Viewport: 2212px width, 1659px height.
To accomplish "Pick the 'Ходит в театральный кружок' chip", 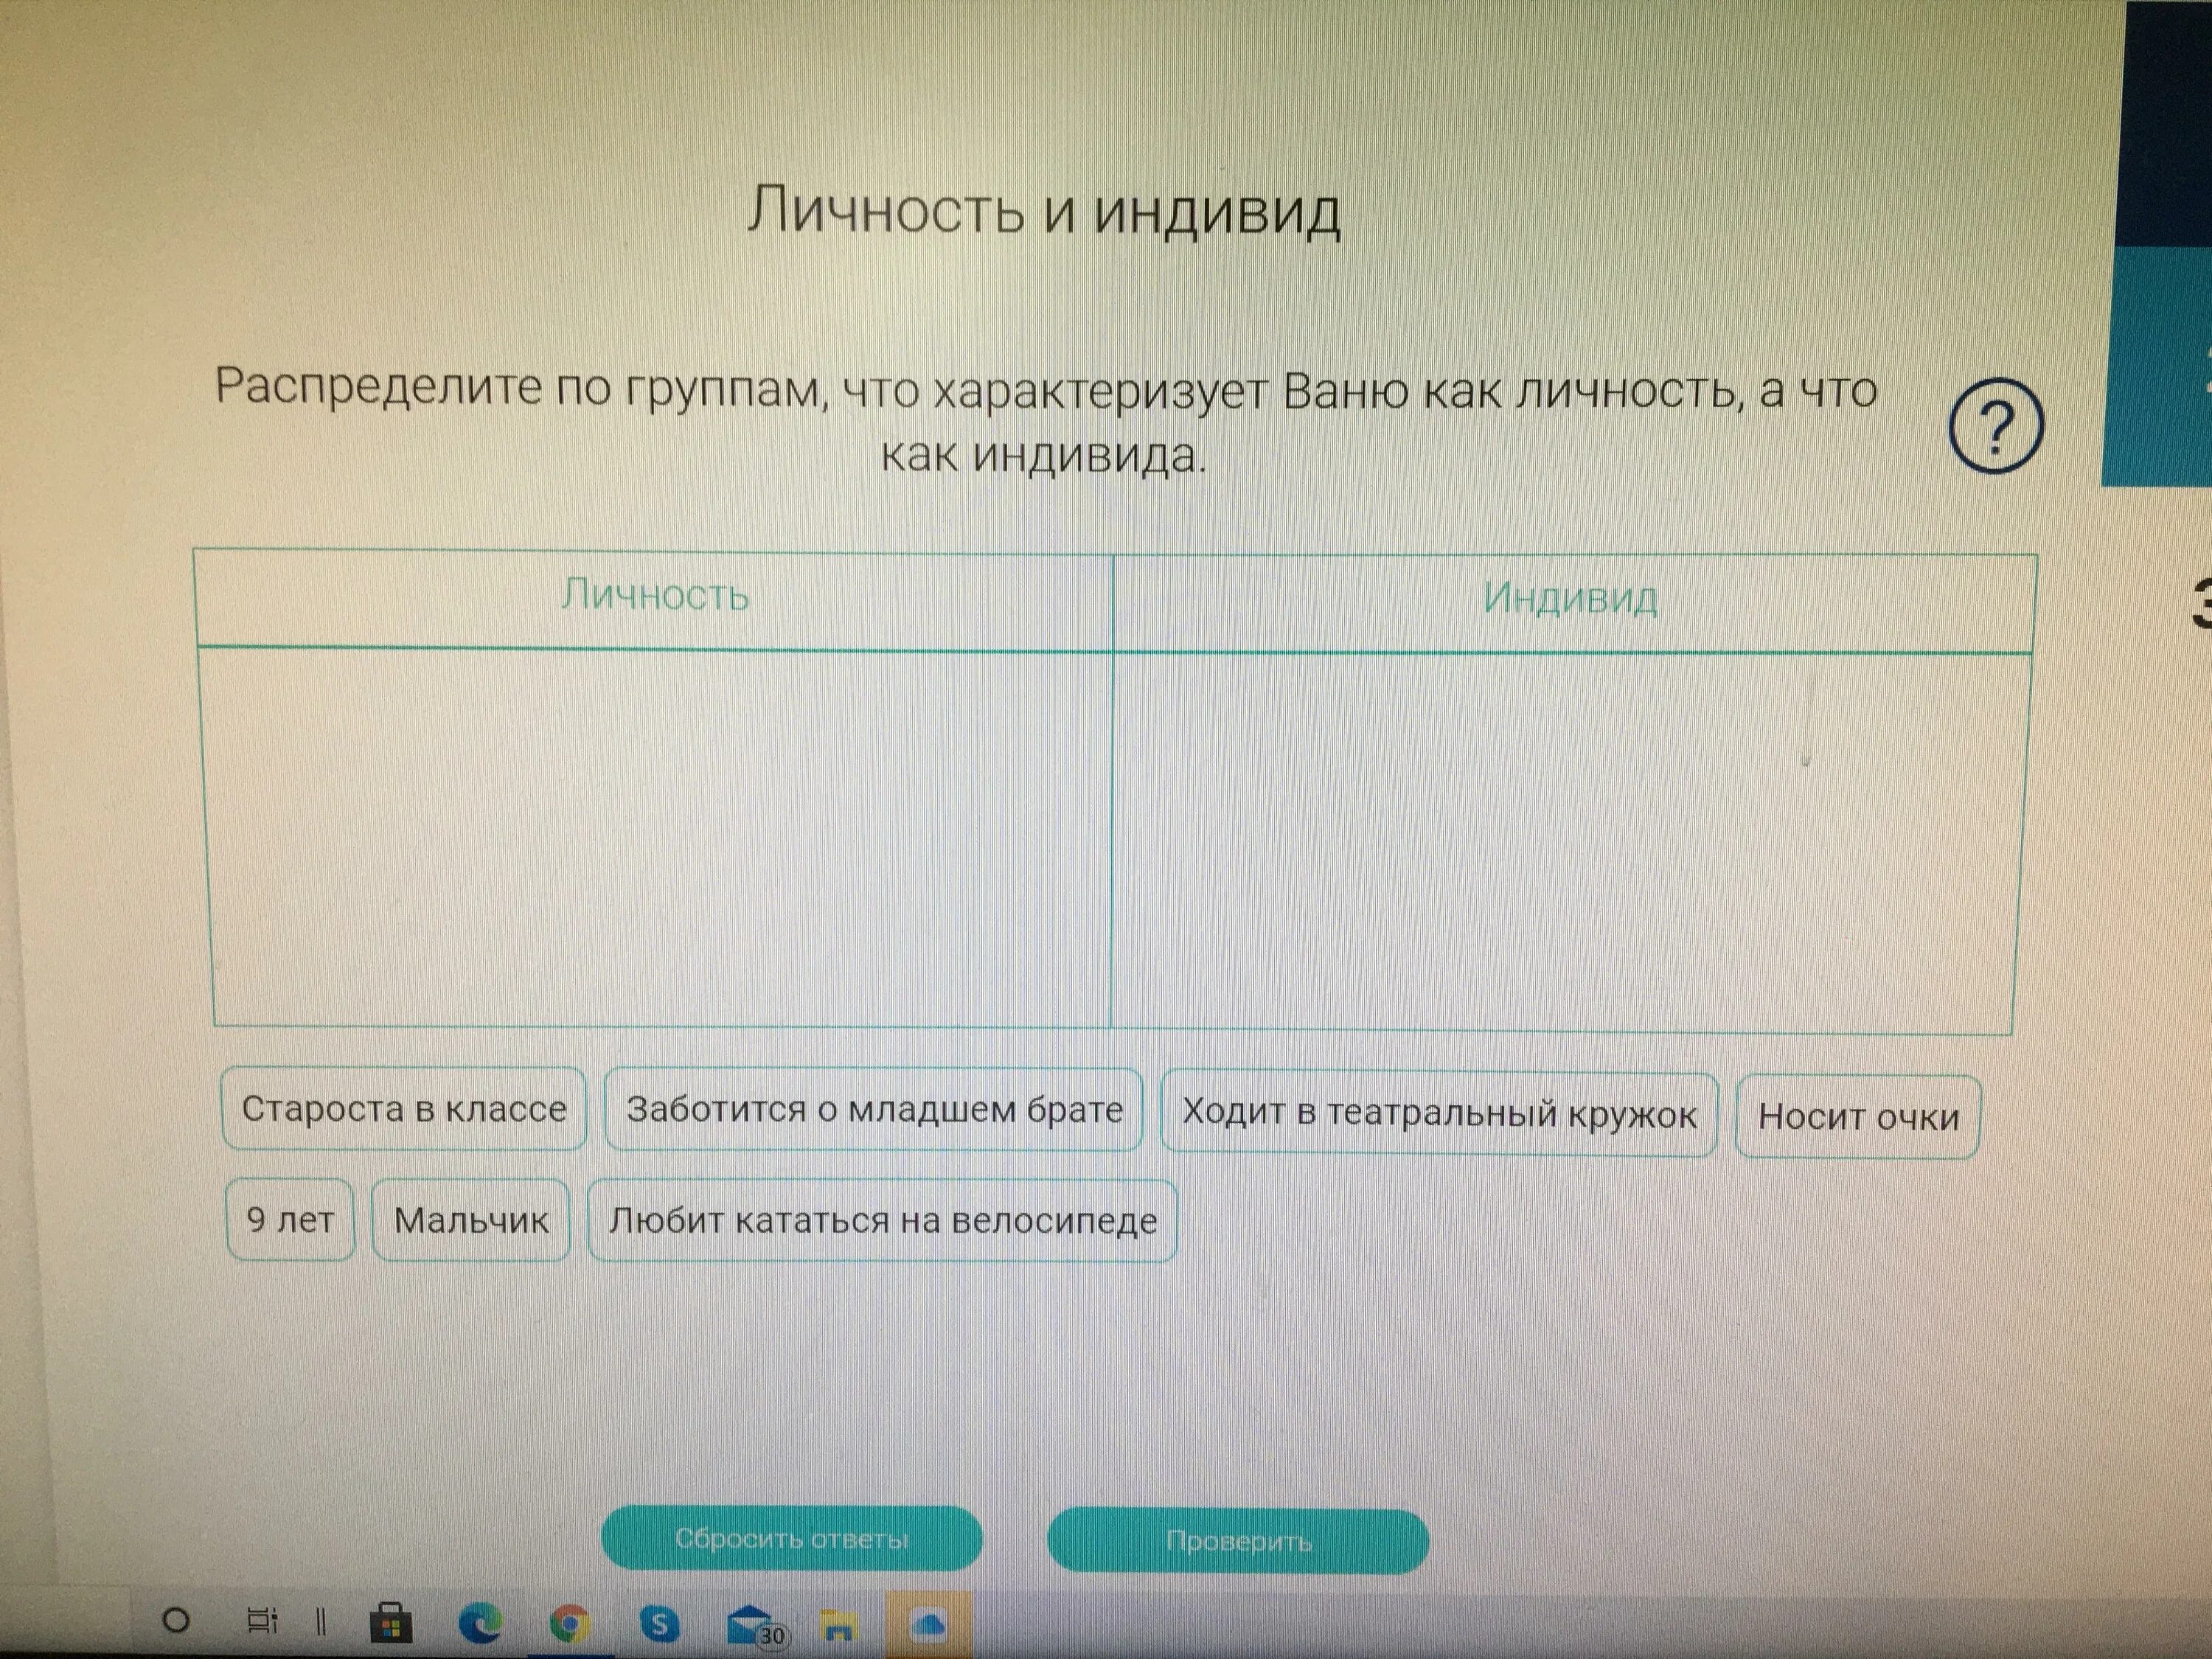I will [1439, 1114].
